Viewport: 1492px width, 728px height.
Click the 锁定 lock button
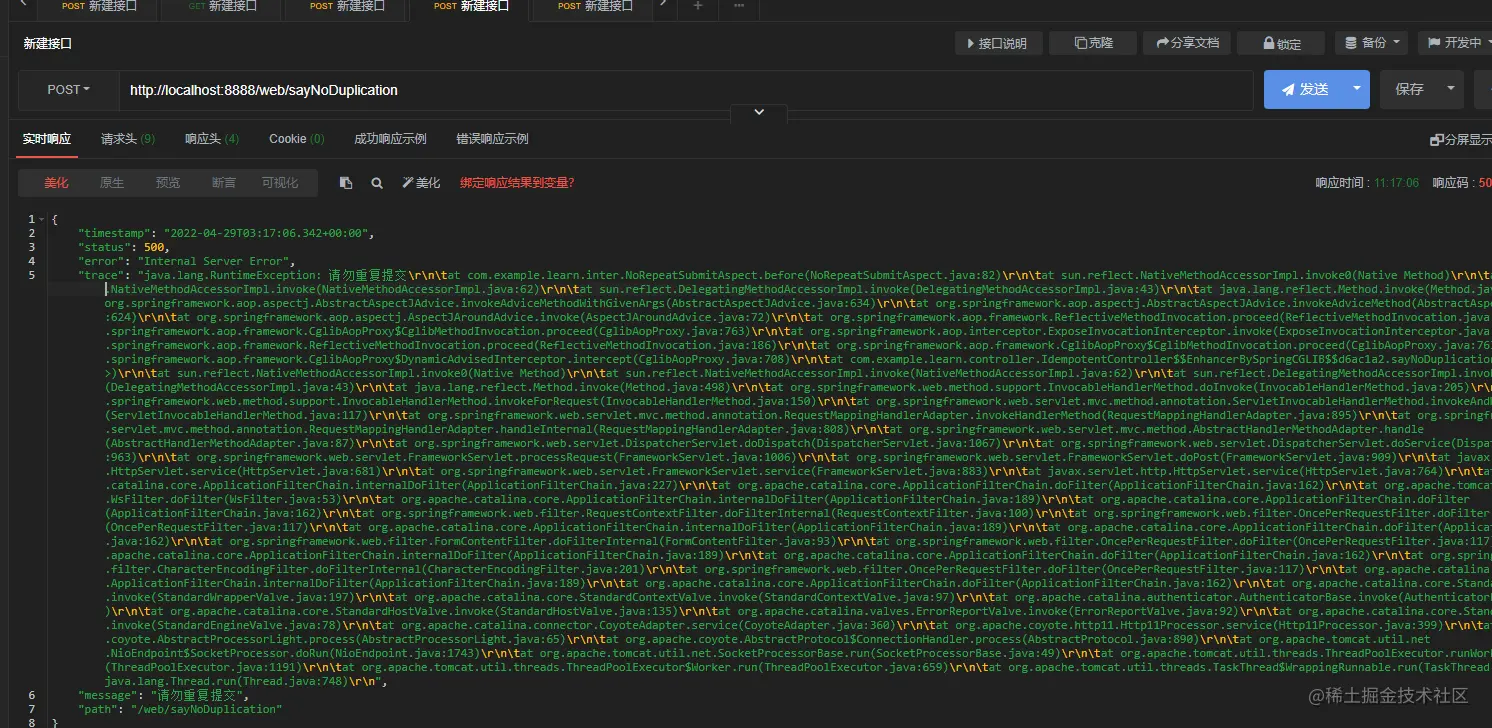[x=1282, y=43]
